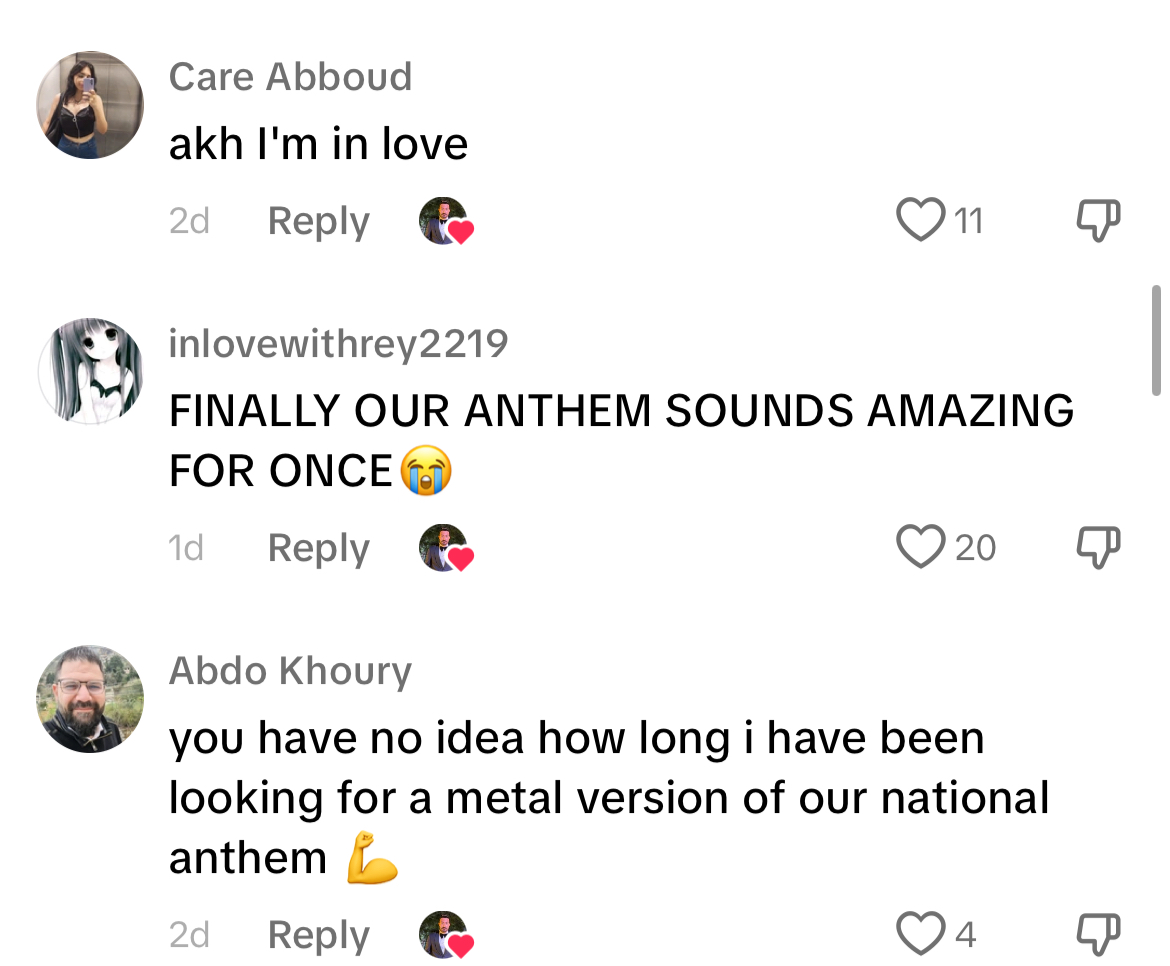
Task: Open inlovewithrey2219's profile via username
Action: tap(339, 342)
